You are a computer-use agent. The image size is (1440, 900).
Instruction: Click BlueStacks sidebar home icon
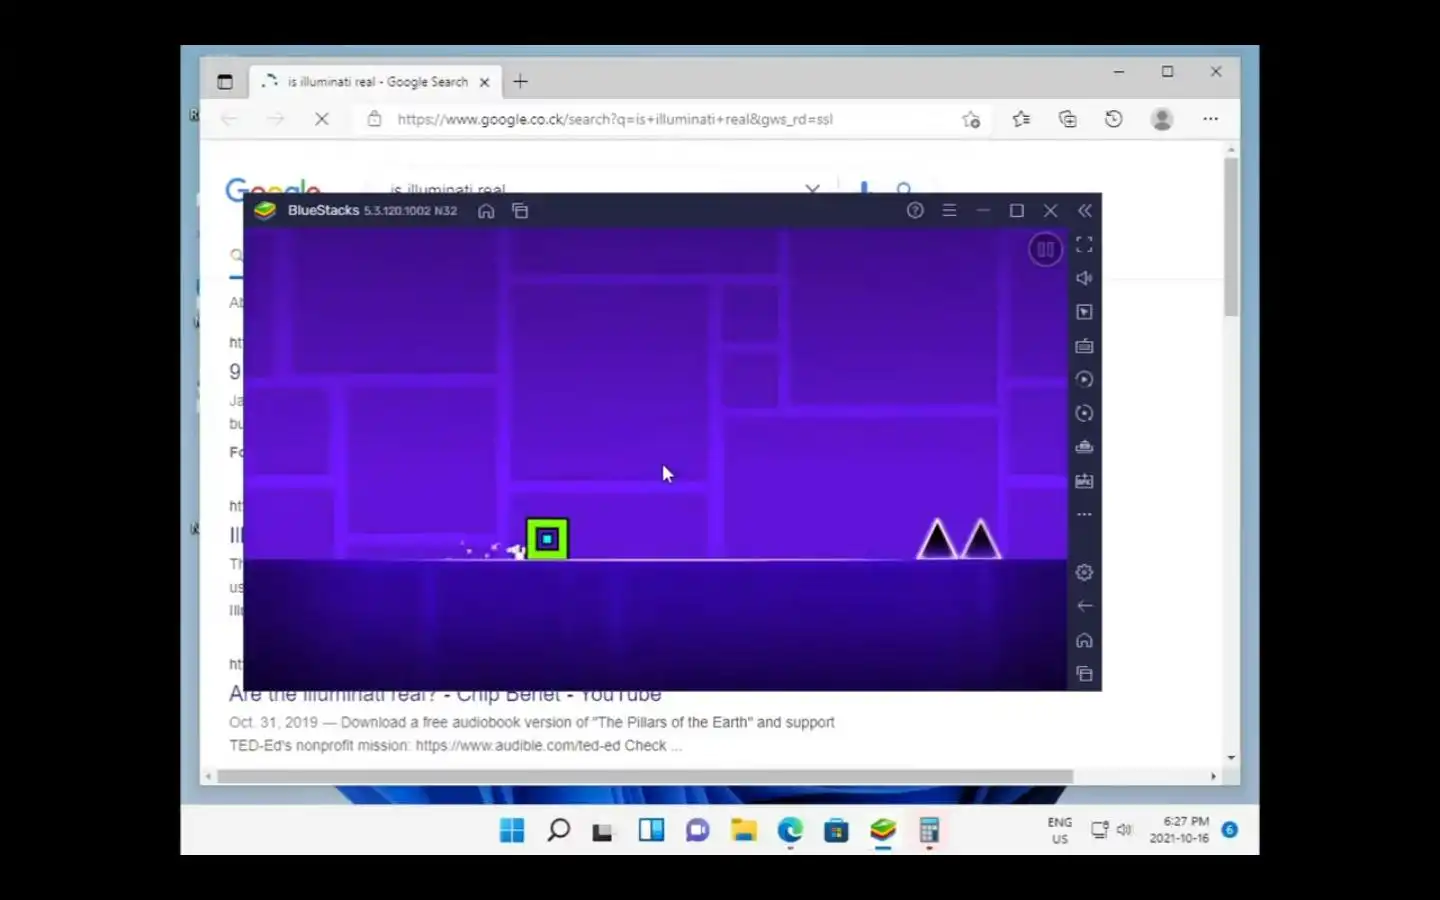[1084, 640]
